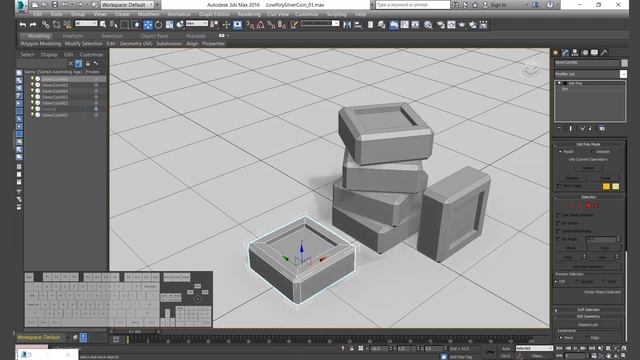Click the Polygon sub-object selection icon
This screenshot has width=640, height=360.
(589, 205)
